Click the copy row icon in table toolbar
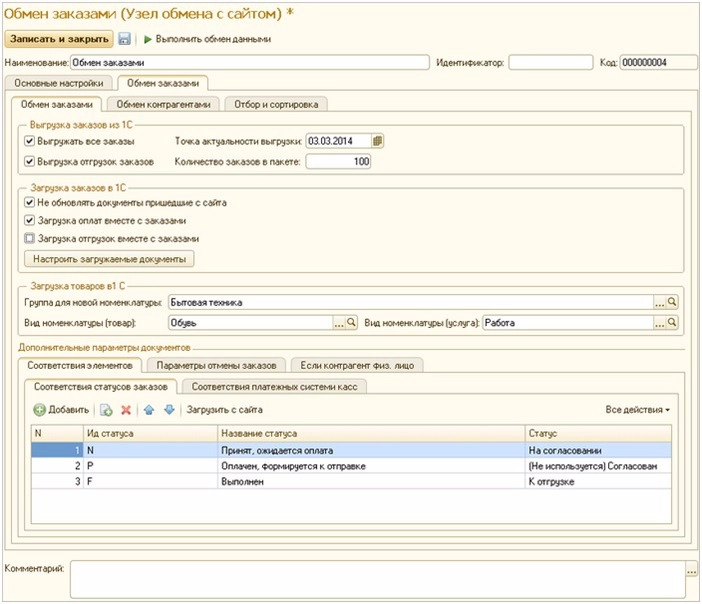The image size is (702, 604). [x=106, y=410]
